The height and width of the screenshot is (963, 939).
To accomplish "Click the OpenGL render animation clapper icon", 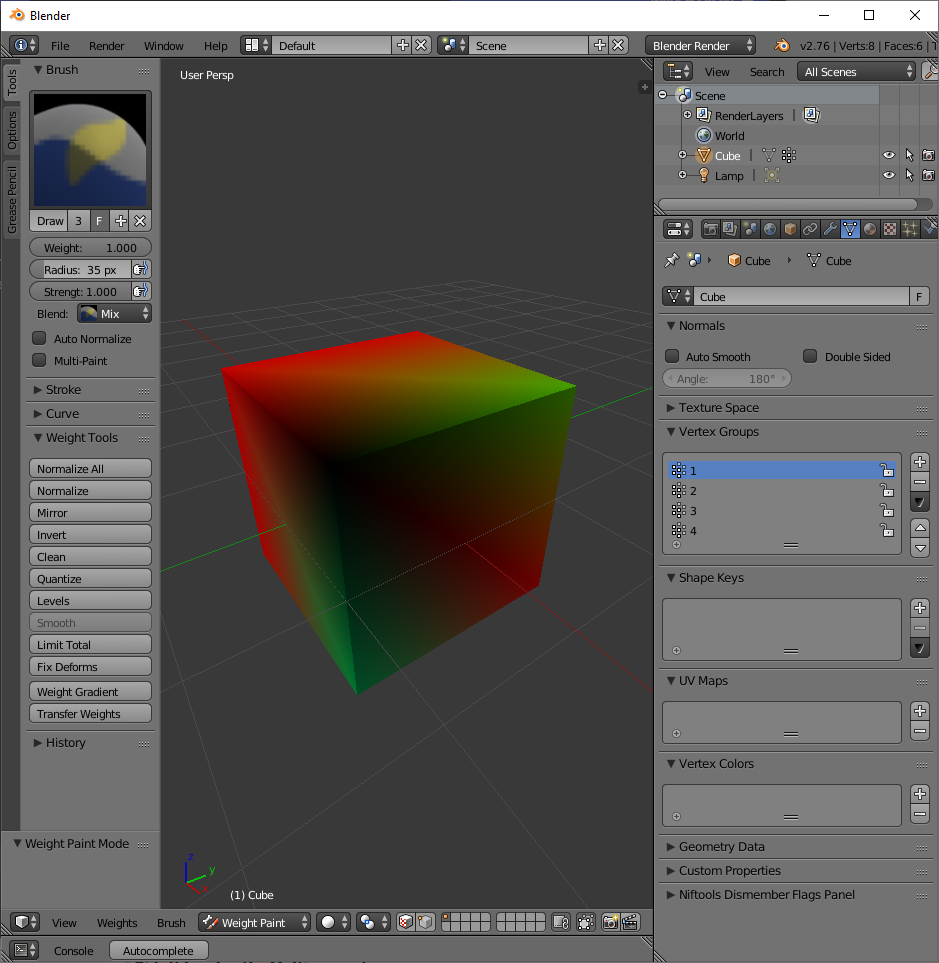I will click(x=630, y=922).
